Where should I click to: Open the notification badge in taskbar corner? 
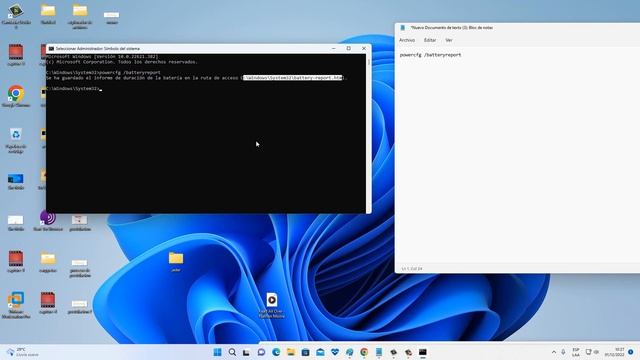point(631,352)
